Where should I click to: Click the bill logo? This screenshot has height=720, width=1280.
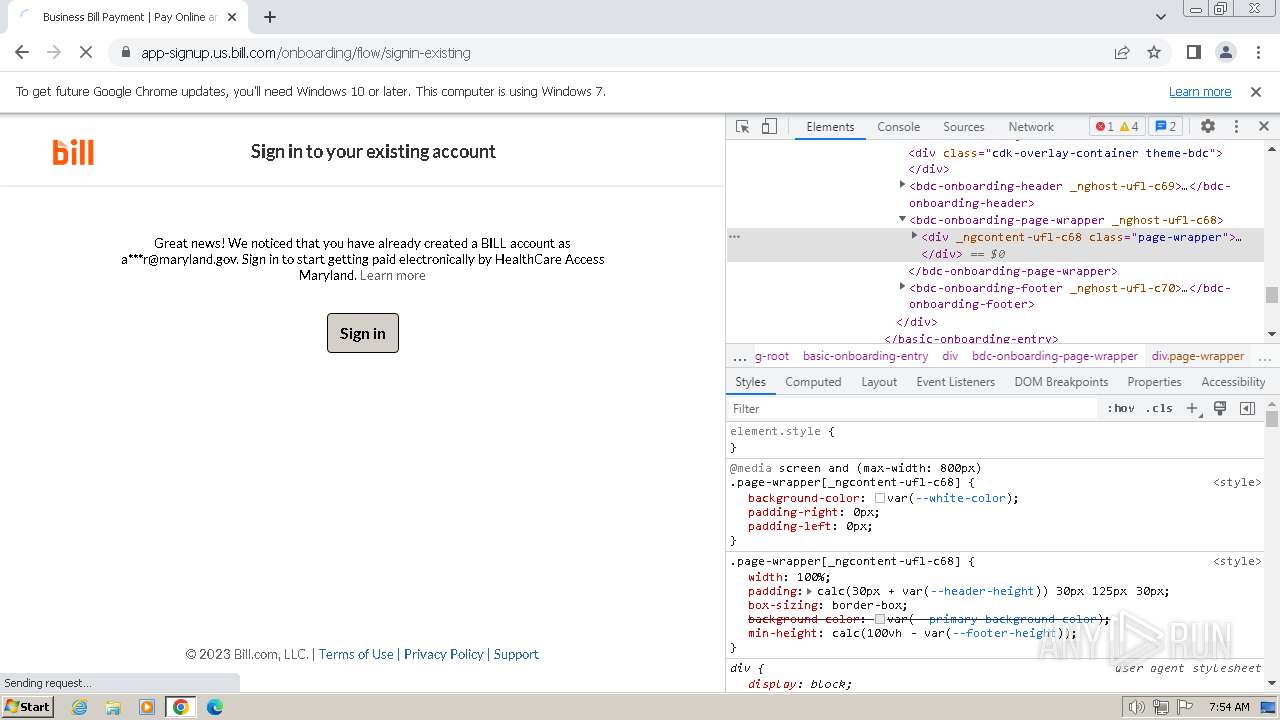73,152
